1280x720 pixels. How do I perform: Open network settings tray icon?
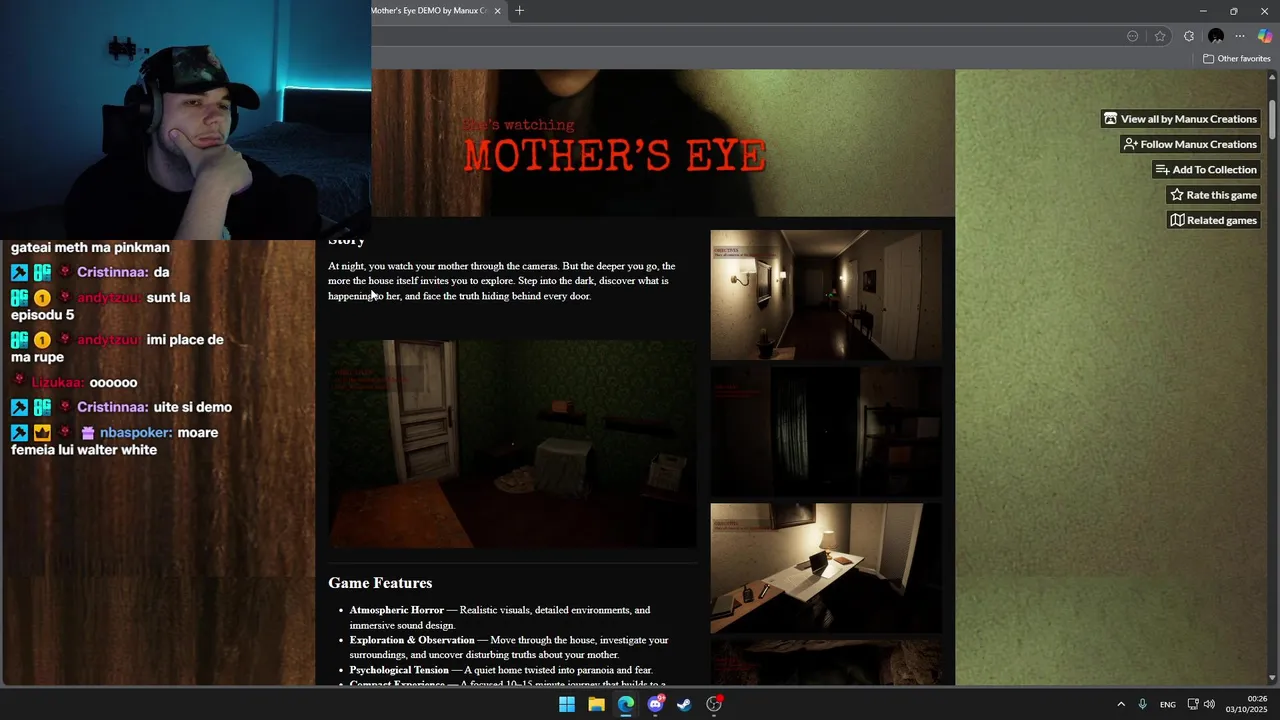1193,704
